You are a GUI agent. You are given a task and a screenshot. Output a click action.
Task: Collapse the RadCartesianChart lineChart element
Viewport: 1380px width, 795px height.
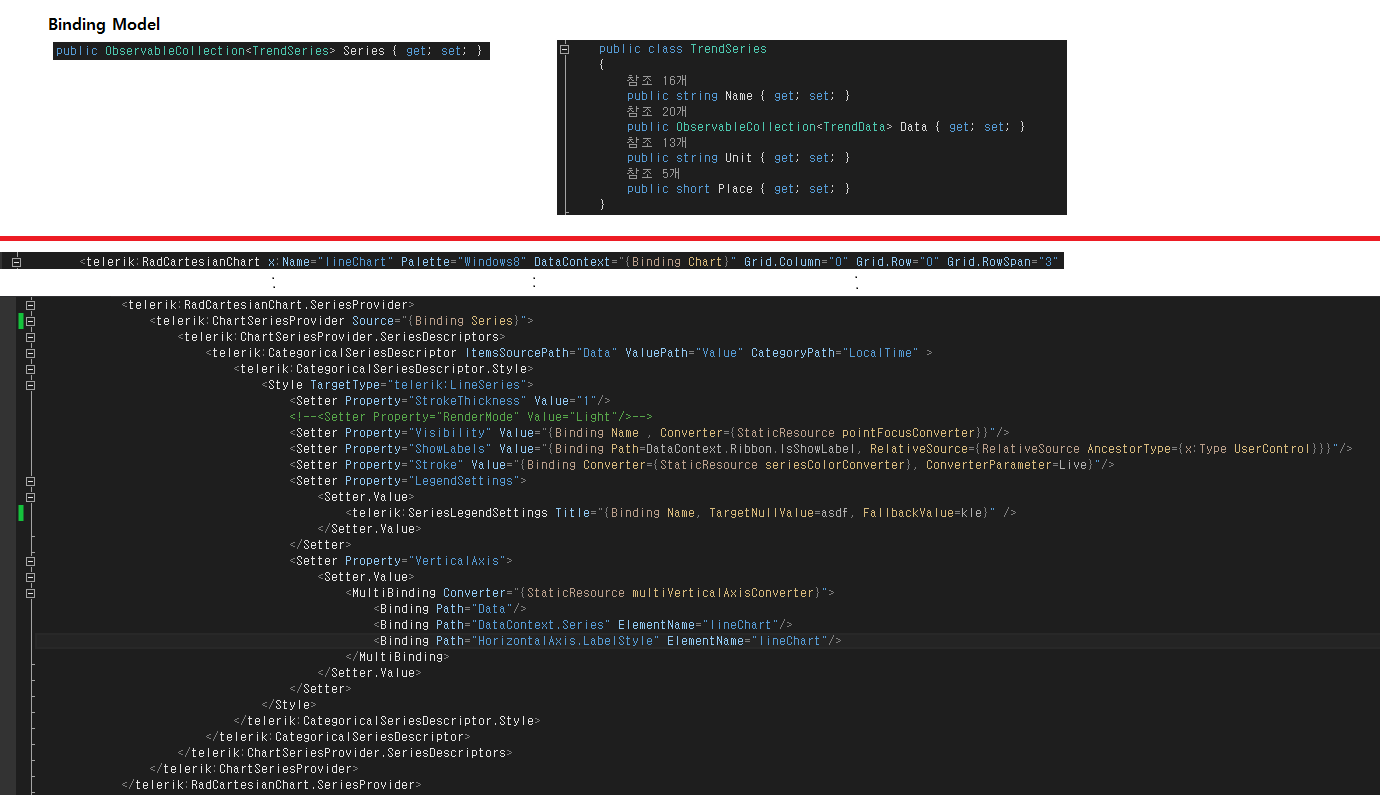[x=16, y=262]
